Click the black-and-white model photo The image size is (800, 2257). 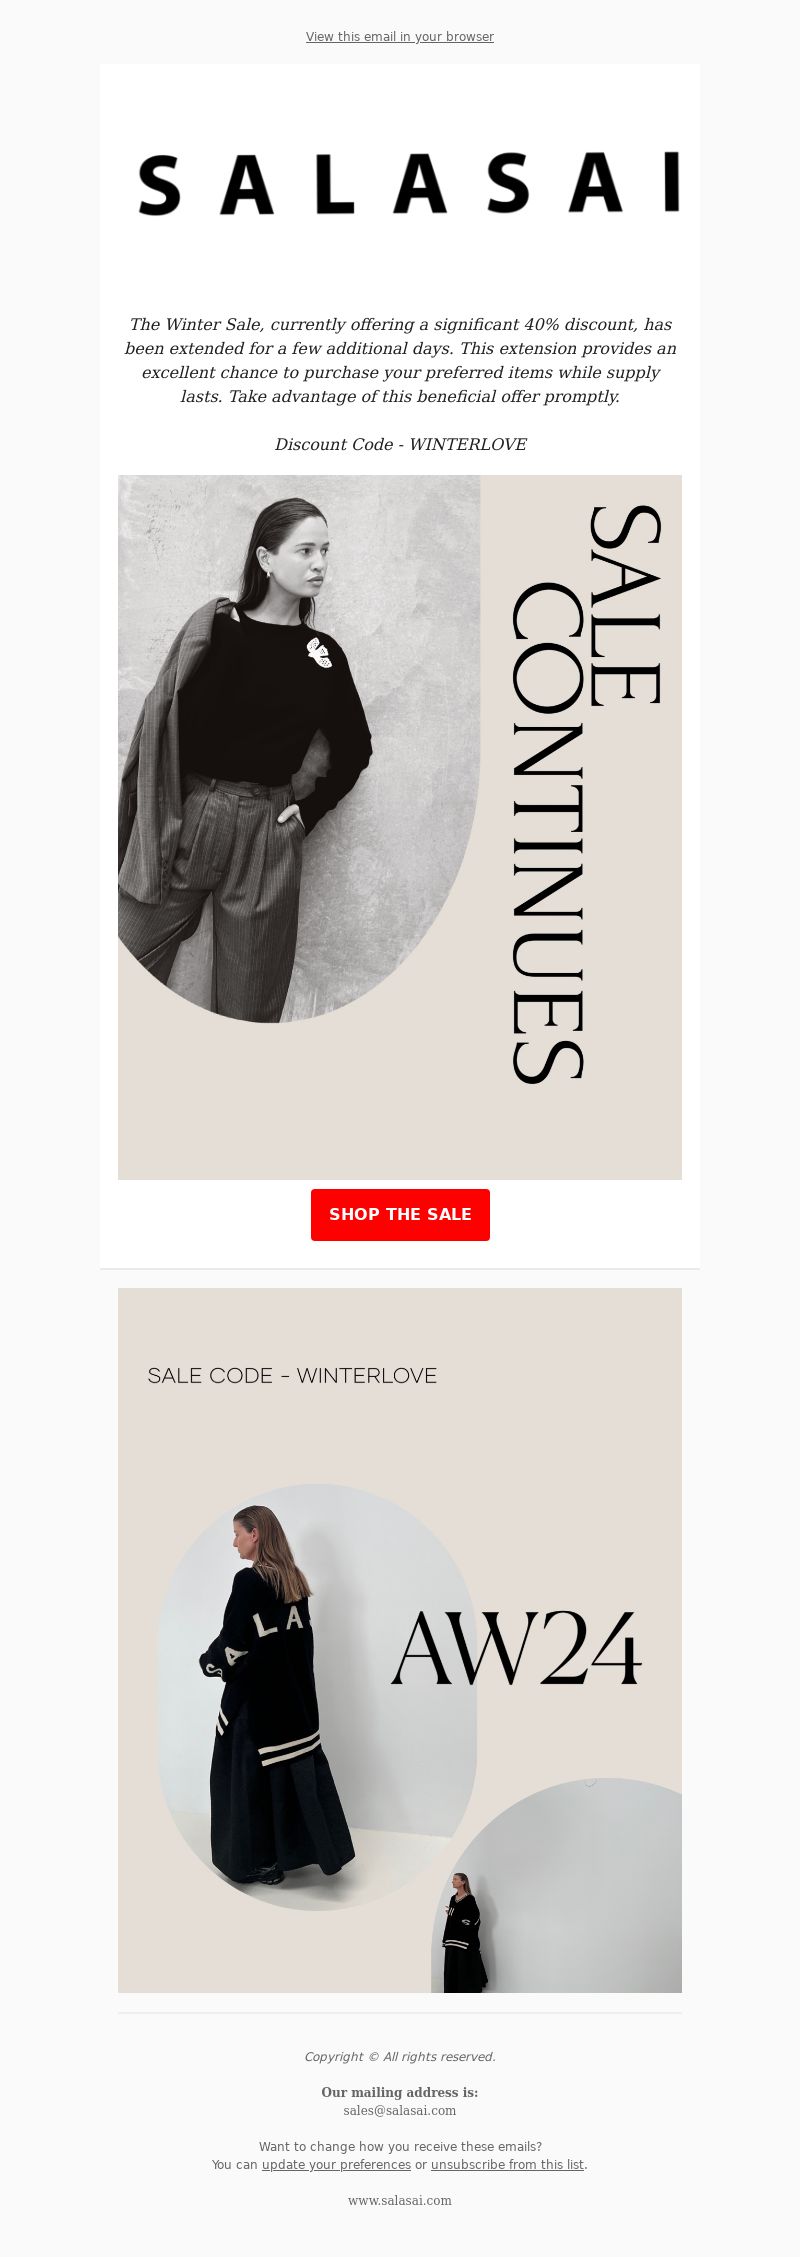point(298,748)
